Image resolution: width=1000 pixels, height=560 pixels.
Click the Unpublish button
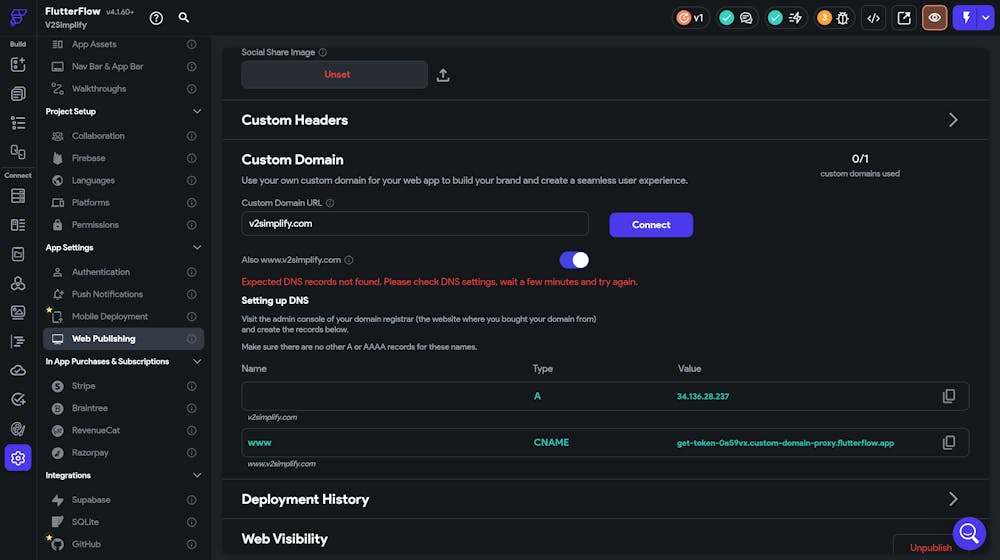coord(930,548)
